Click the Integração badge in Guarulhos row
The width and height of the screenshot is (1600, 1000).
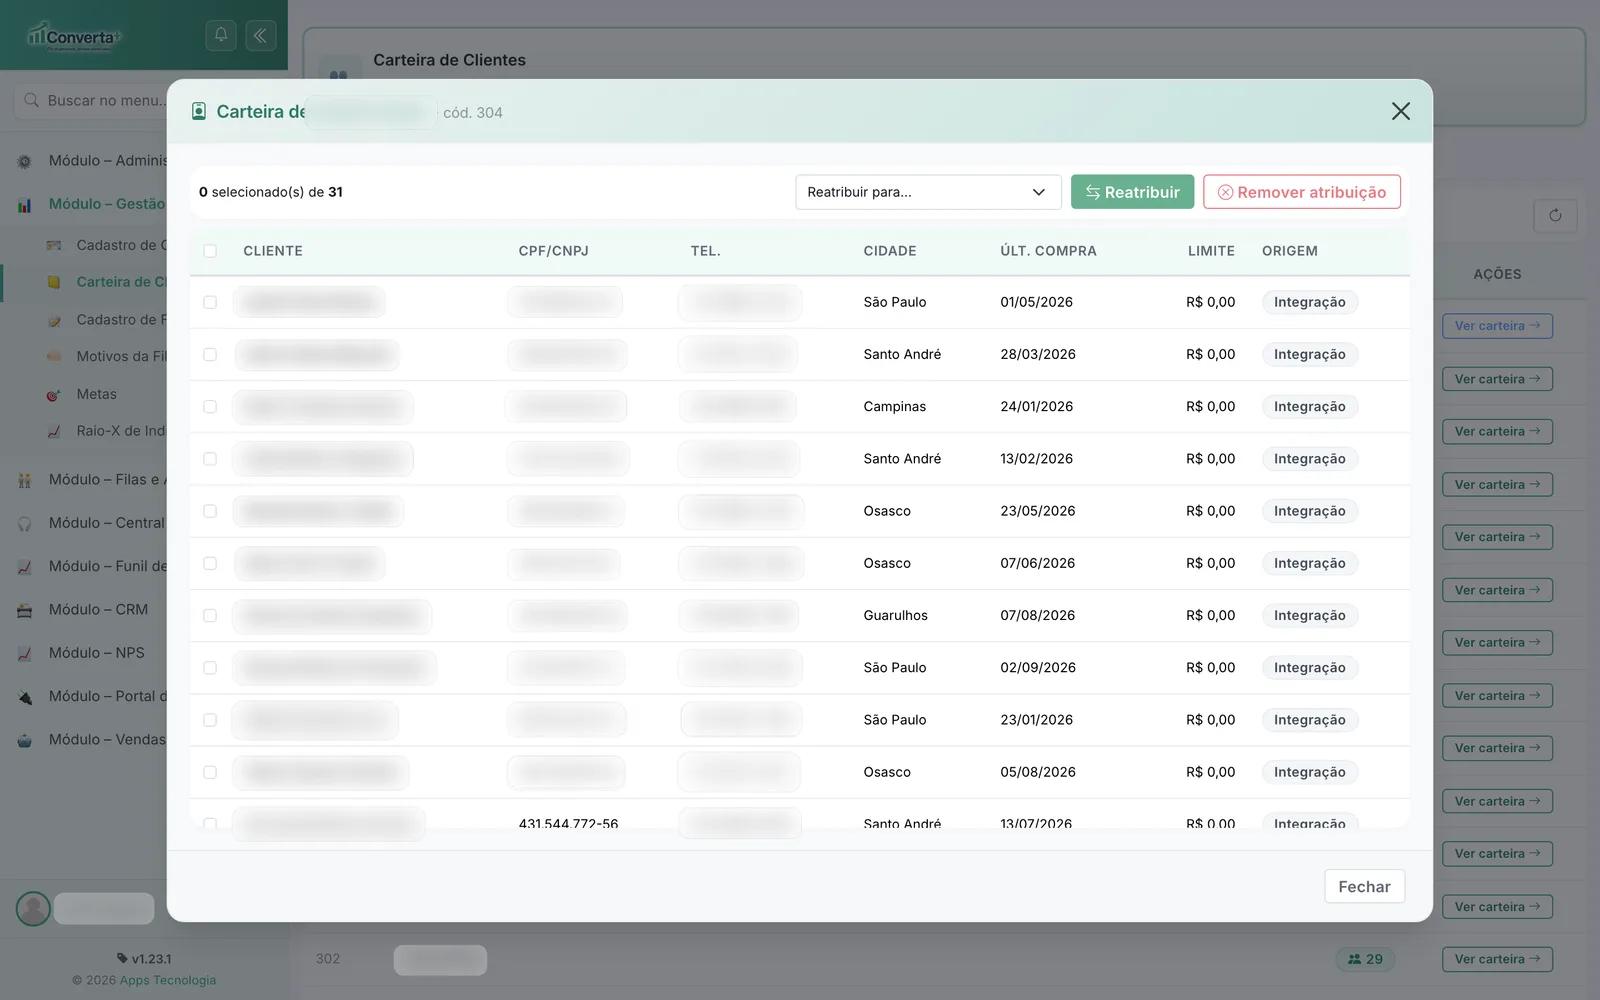pos(1309,616)
